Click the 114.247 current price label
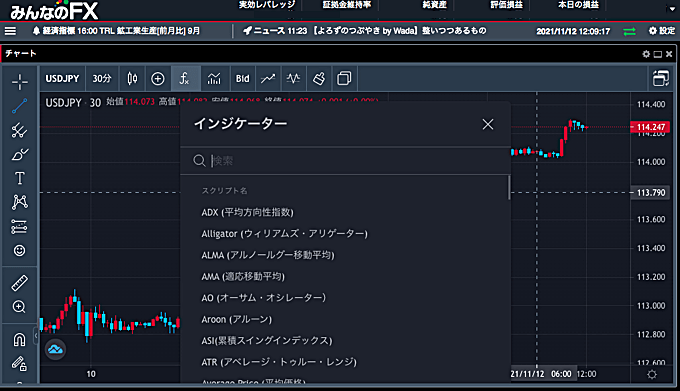The image size is (680, 391). pos(651,127)
